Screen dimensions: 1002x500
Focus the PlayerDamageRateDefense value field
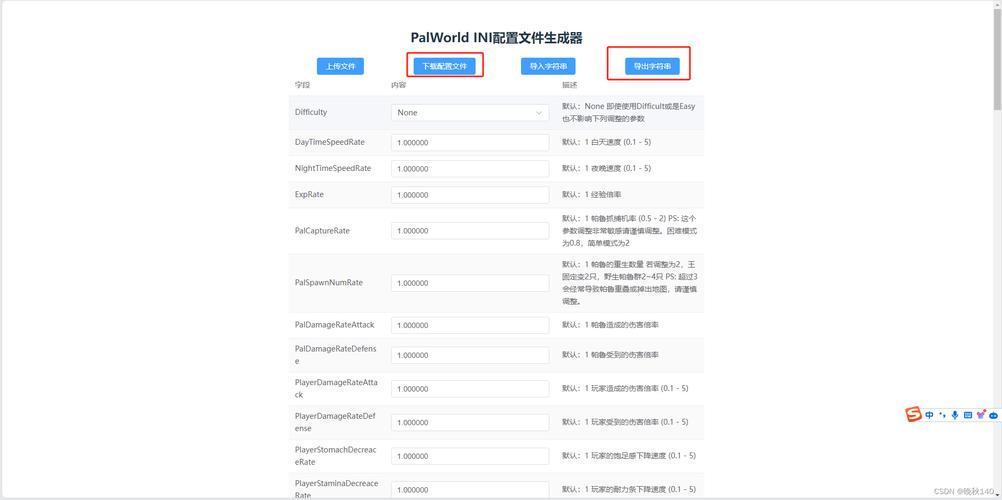[470, 423]
